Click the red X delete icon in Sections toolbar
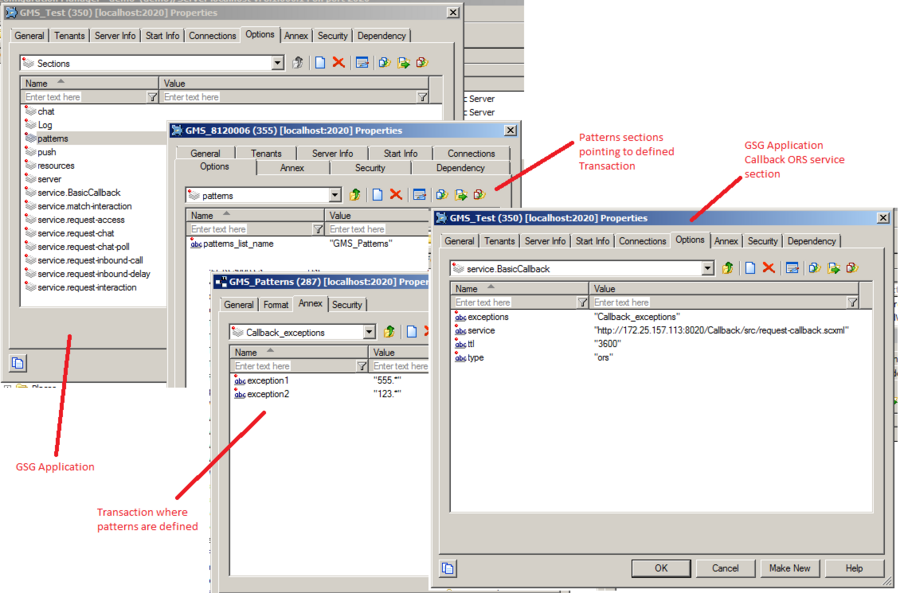The width and height of the screenshot is (900, 593). click(x=339, y=63)
